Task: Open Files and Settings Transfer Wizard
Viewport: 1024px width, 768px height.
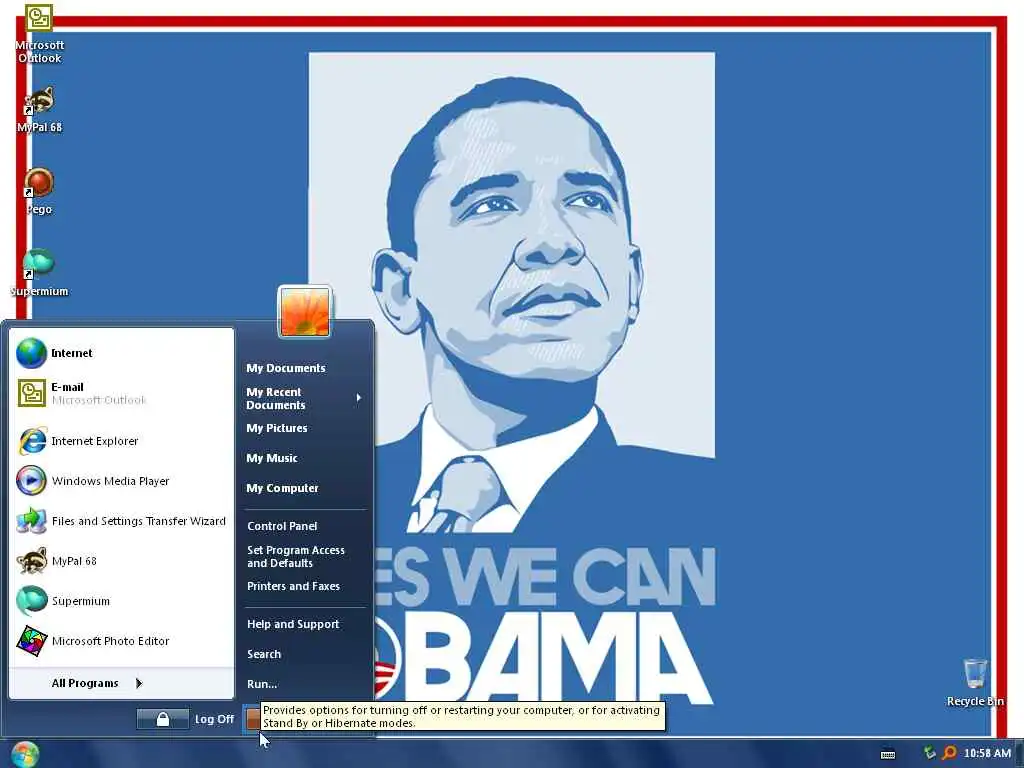Action: coord(121,521)
